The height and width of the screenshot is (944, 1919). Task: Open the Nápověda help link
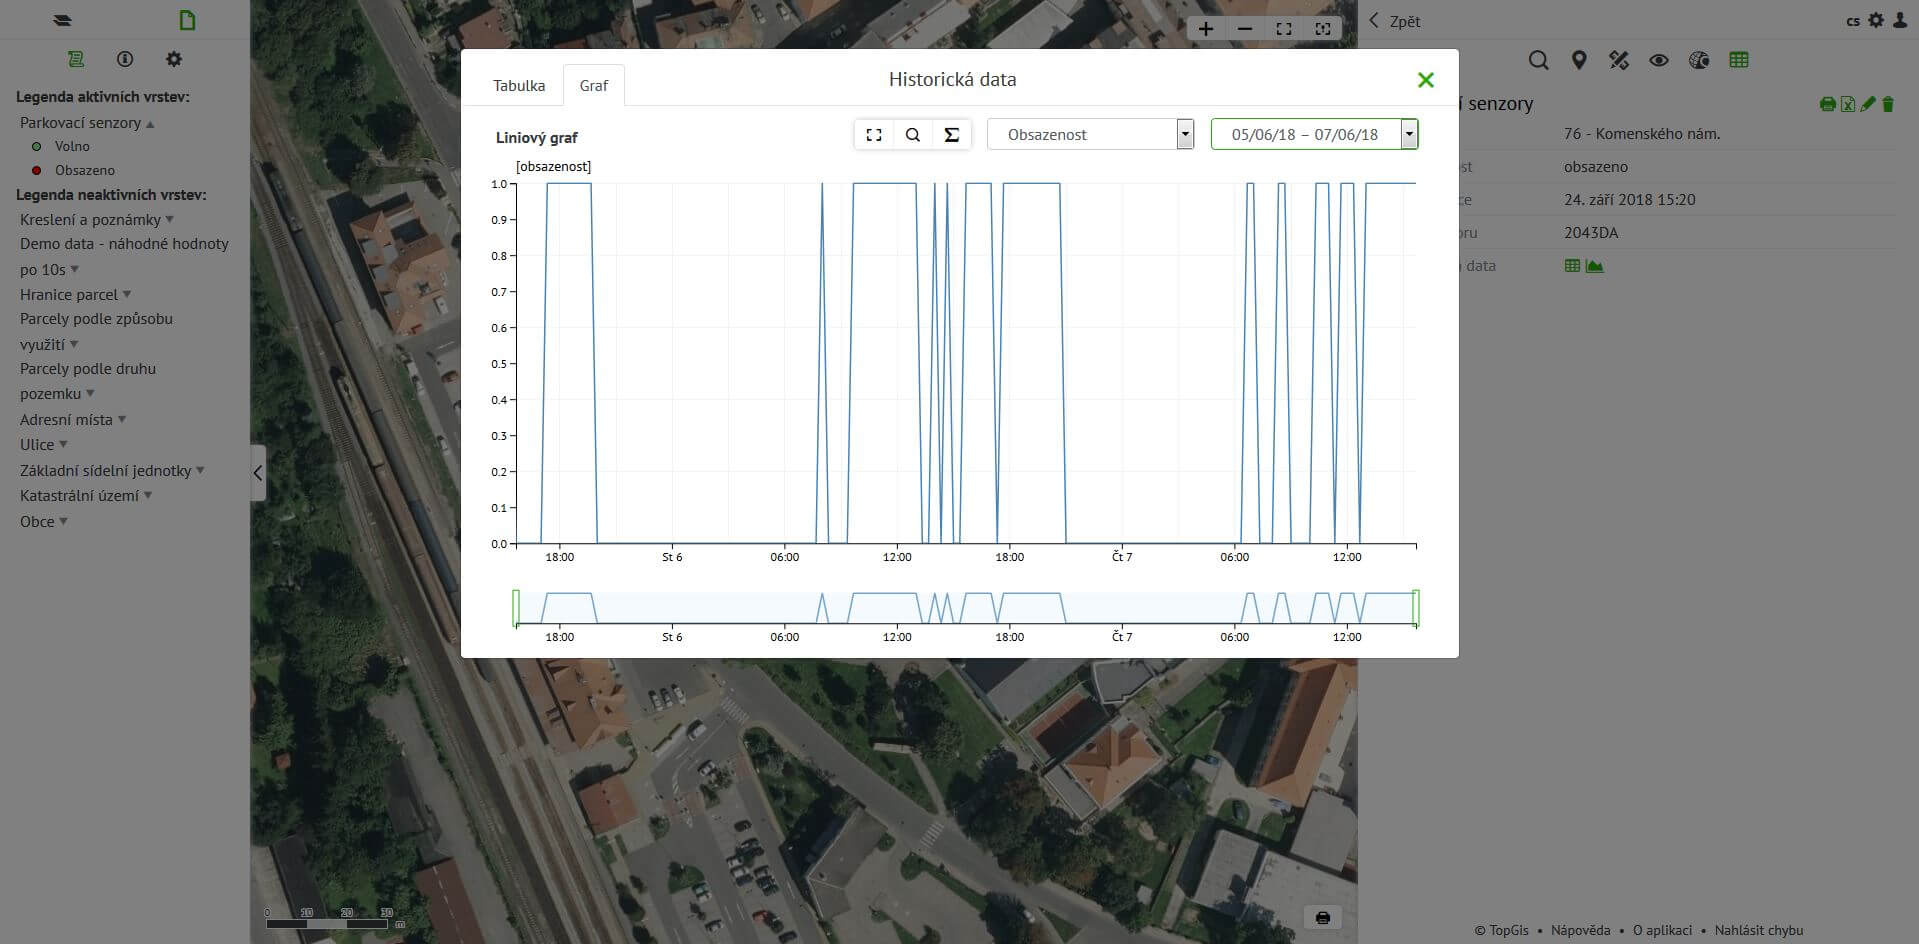tap(1580, 930)
